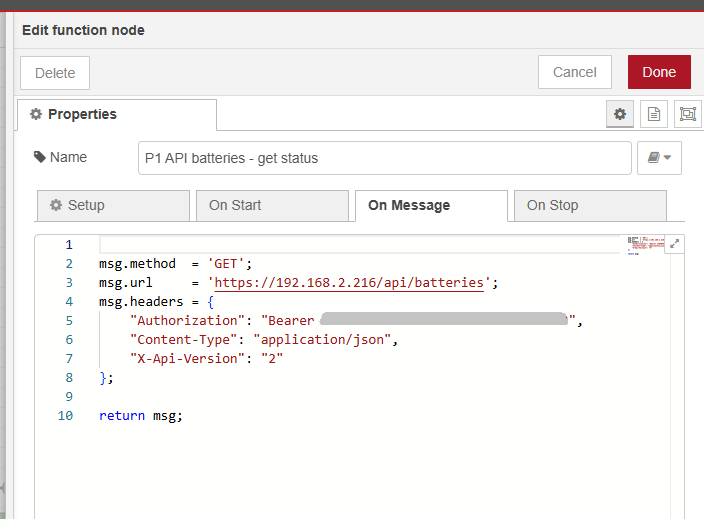Screen dimensions: 704x519
Task: Switch to the Setup tab
Action: click(113, 205)
